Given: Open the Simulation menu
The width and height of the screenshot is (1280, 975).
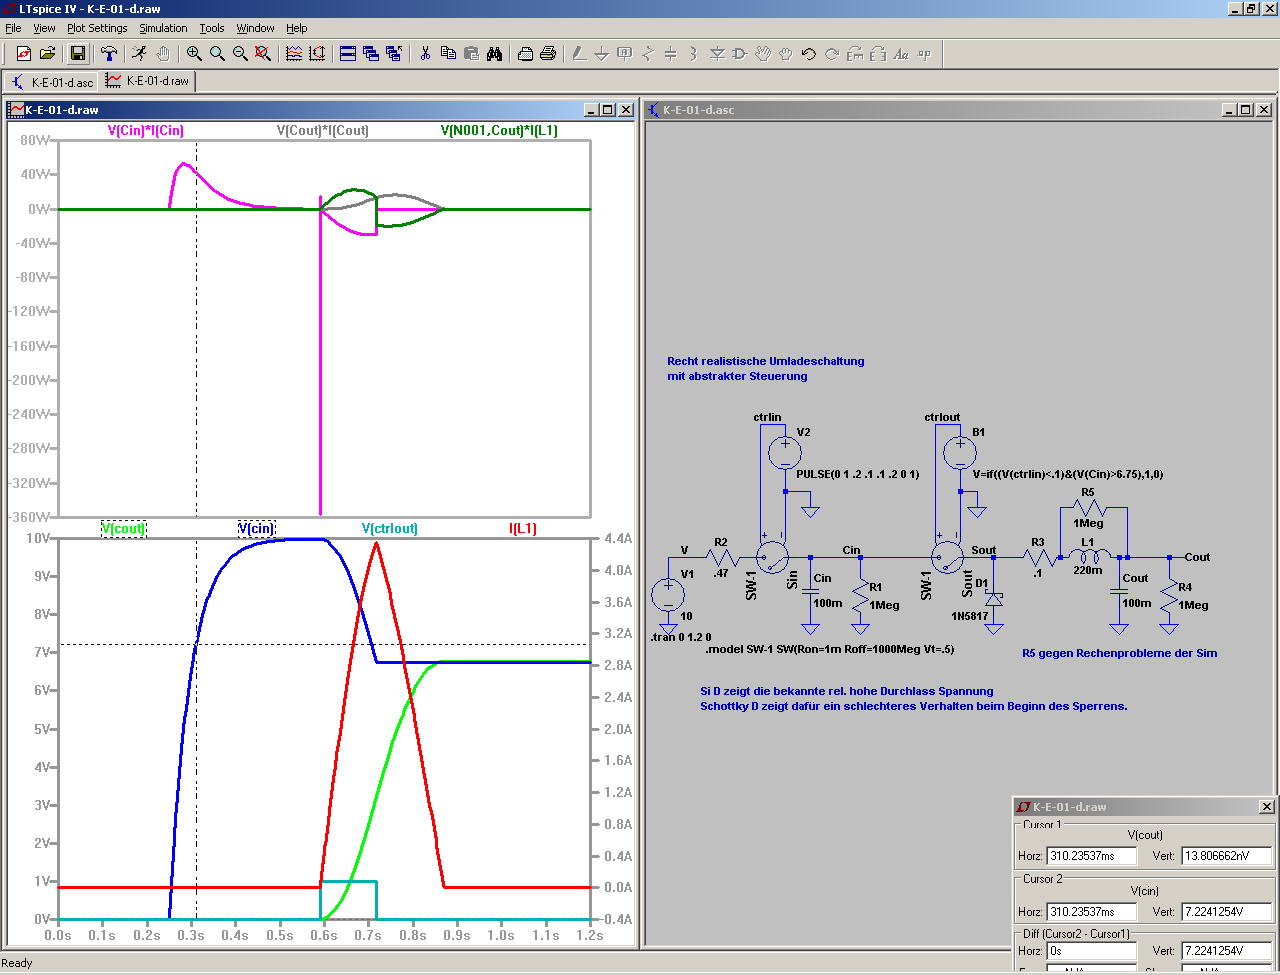Looking at the screenshot, I should (163, 28).
